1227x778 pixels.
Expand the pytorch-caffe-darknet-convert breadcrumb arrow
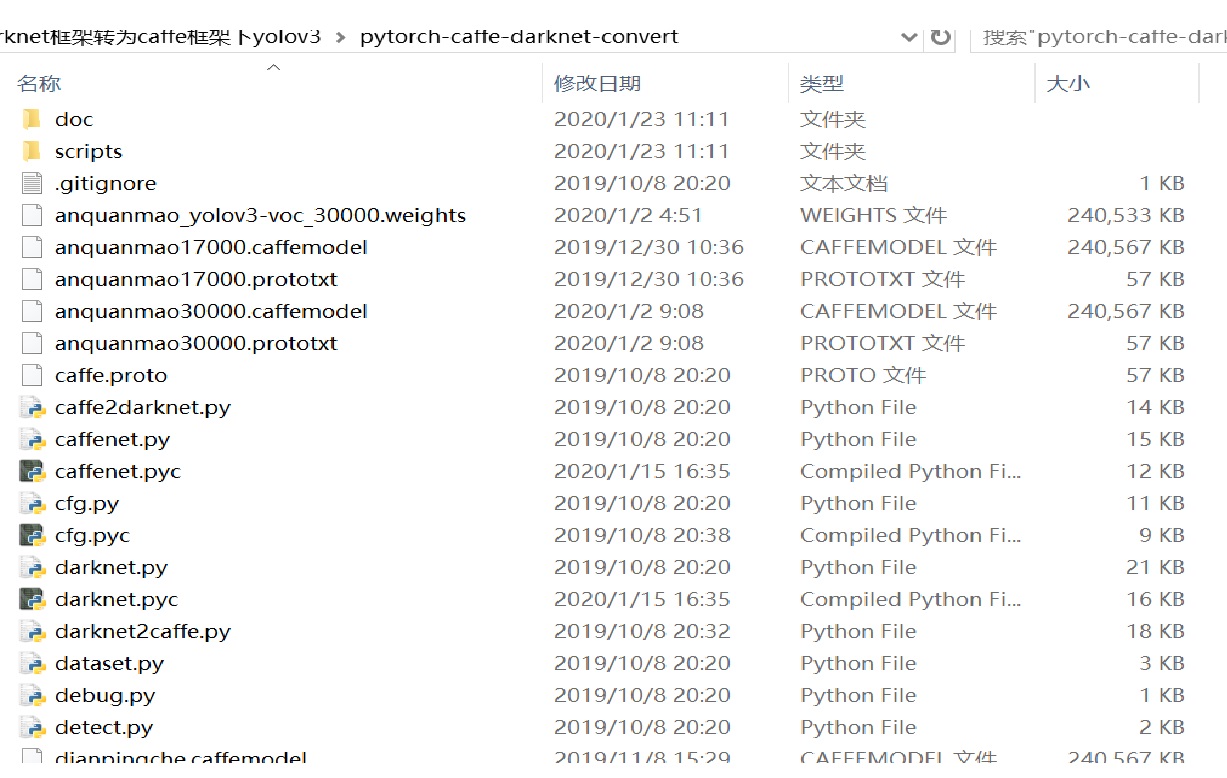tap(340, 36)
